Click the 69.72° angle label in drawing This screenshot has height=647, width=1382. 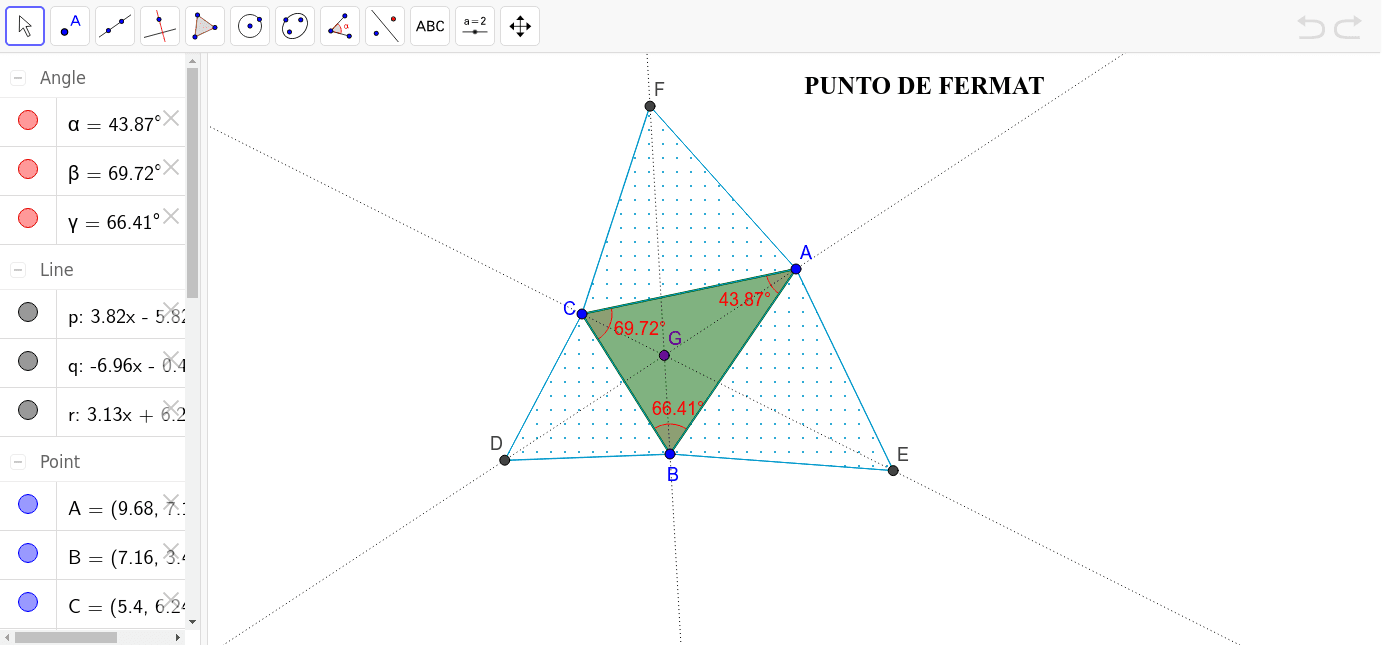click(640, 329)
